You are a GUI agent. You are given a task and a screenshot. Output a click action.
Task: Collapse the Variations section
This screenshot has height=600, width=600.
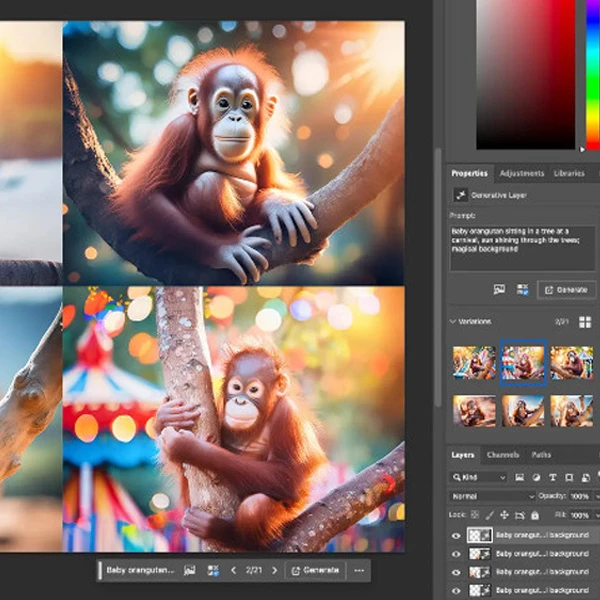pos(454,322)
